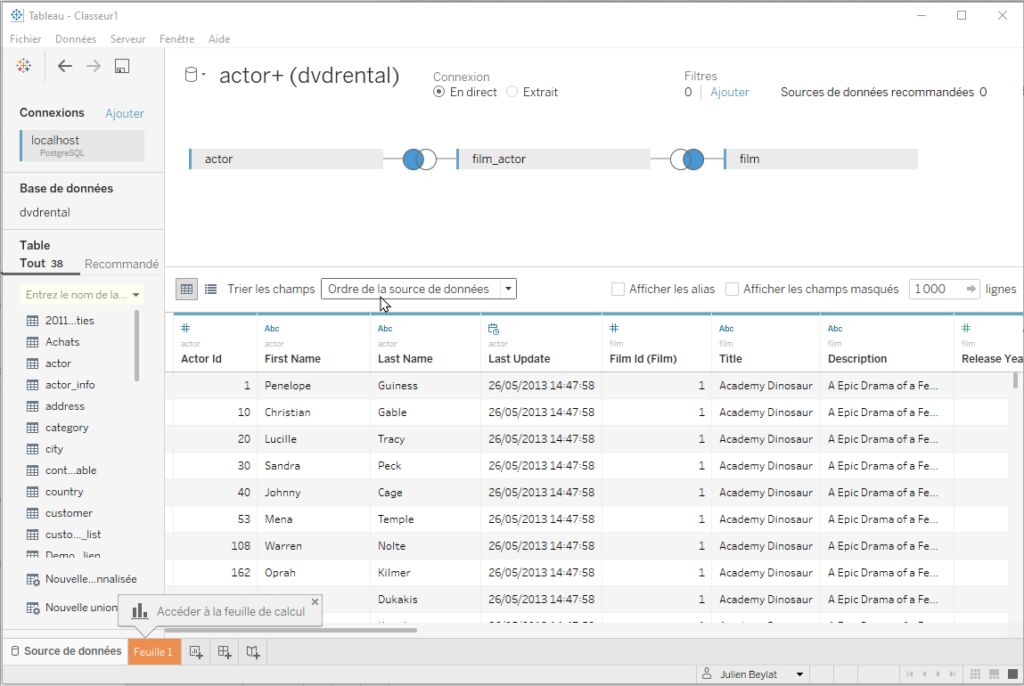Open the film_actor–film join Venn icon
Image resolution: width=1024 pixels, height=686 pixels.
(x=687, y=159)
